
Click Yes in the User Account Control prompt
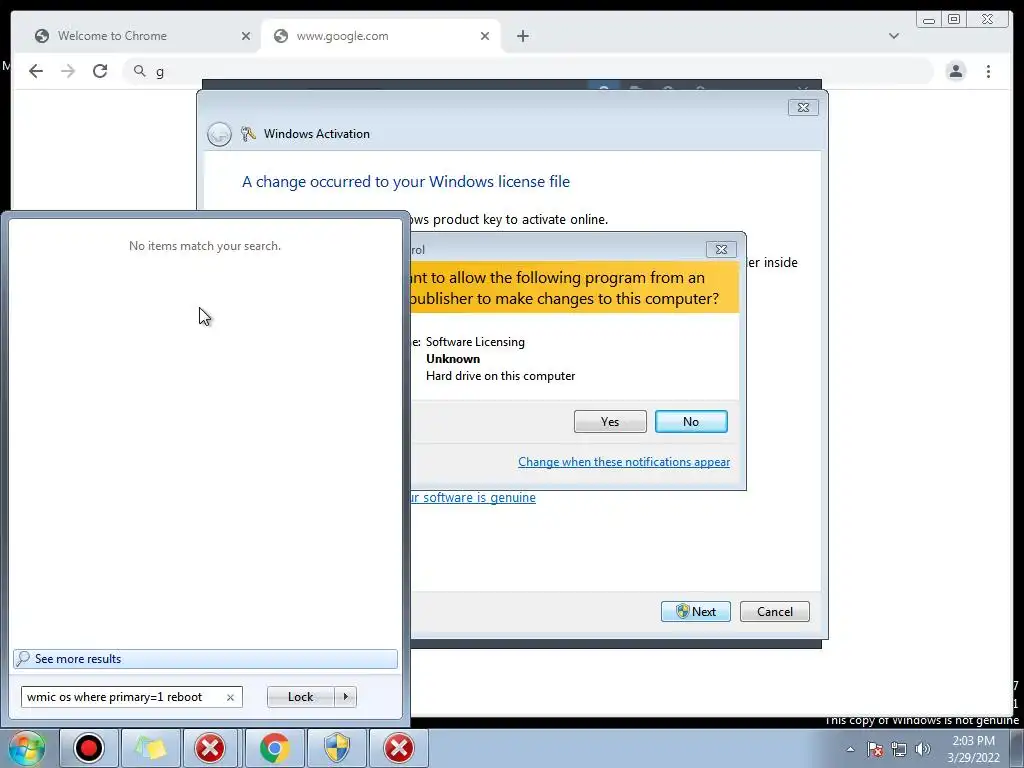point(610,422)
